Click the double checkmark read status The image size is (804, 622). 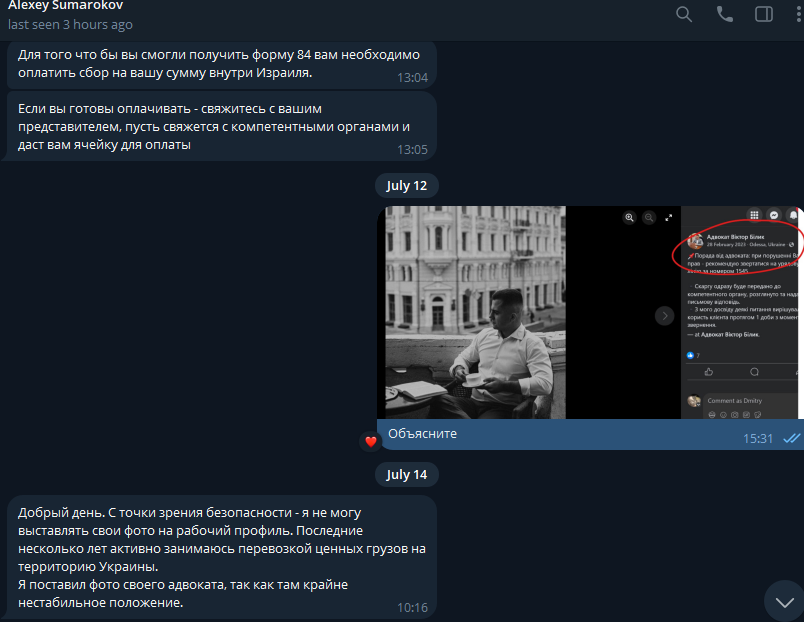coord(791,438)
